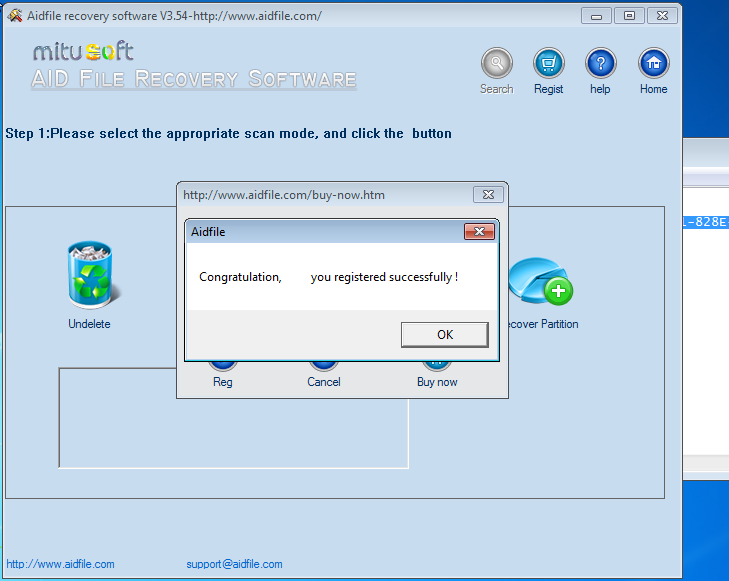This screenshot has height=581, width=729.
Task: Click the support@aidfile.com email link
Action: coord(234,564)
